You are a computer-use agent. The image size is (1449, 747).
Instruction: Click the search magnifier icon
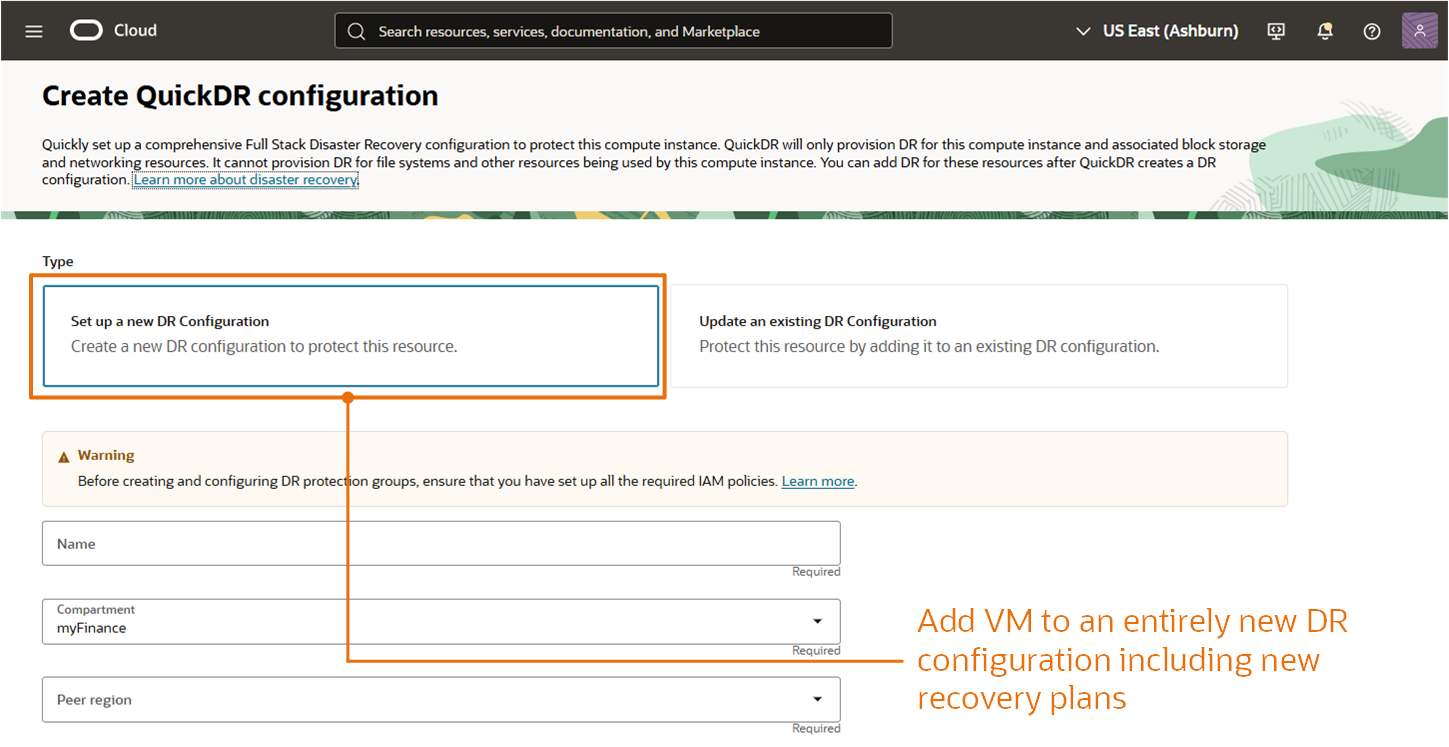(357, 31)
